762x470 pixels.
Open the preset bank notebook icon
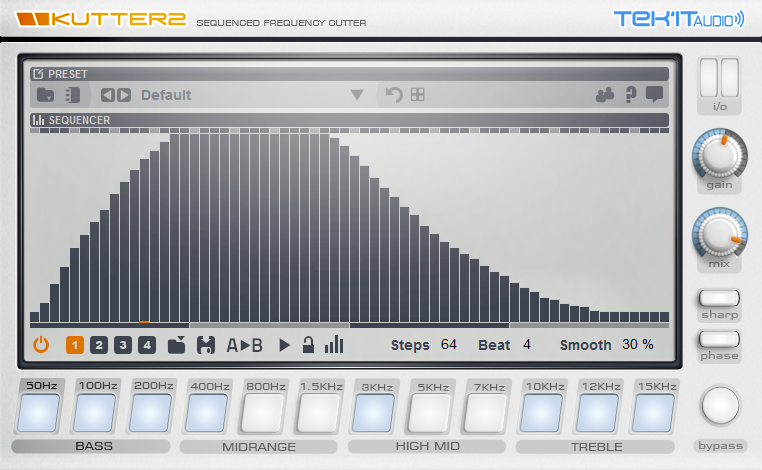(72, 95)
